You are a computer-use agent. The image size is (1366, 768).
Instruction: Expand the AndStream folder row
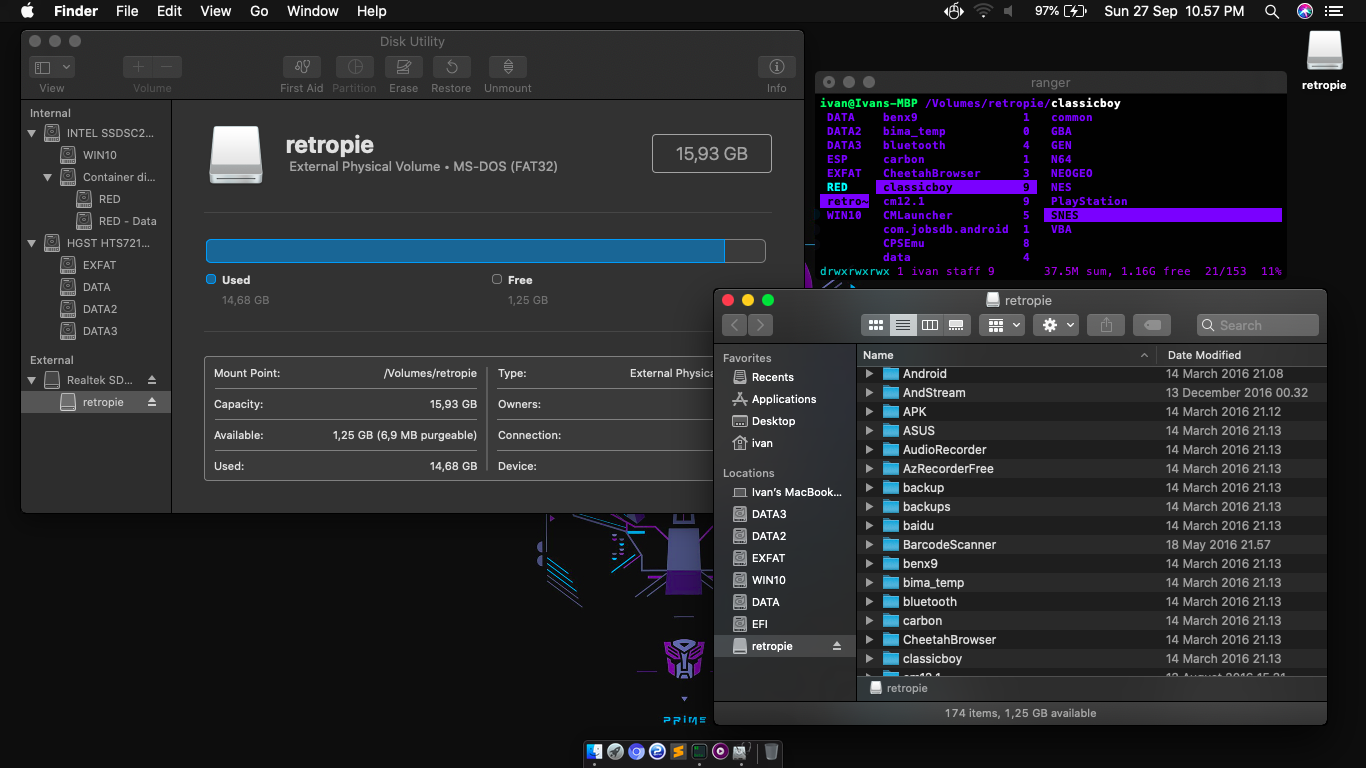tap(869, 393)
